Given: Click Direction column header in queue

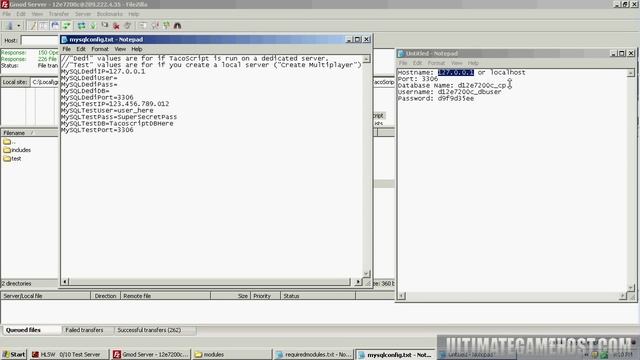Looking at the screenshot, I should point(105,296).
